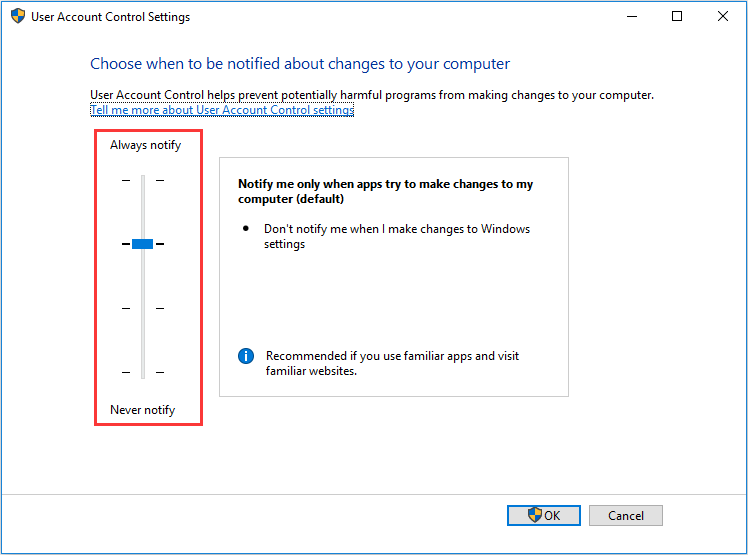Set slider to the bottommost tick mark
Screen dimensions: 748x555
(x=143, y=372)
